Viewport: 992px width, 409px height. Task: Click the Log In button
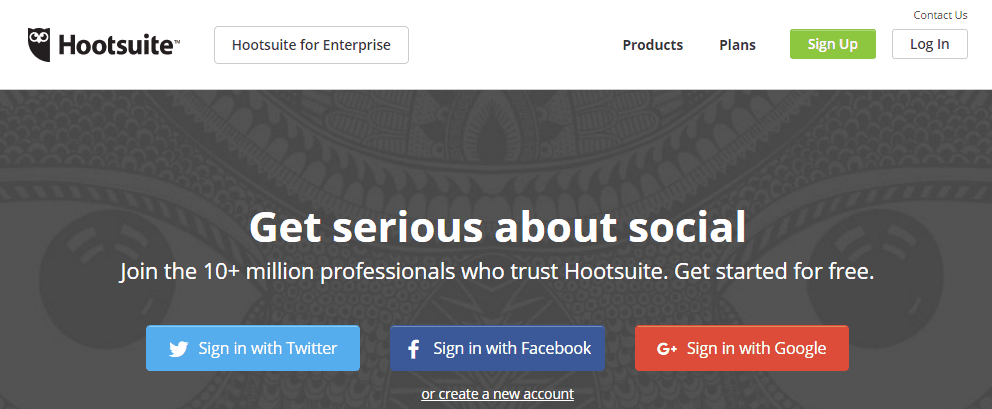[x=929, y=44]
